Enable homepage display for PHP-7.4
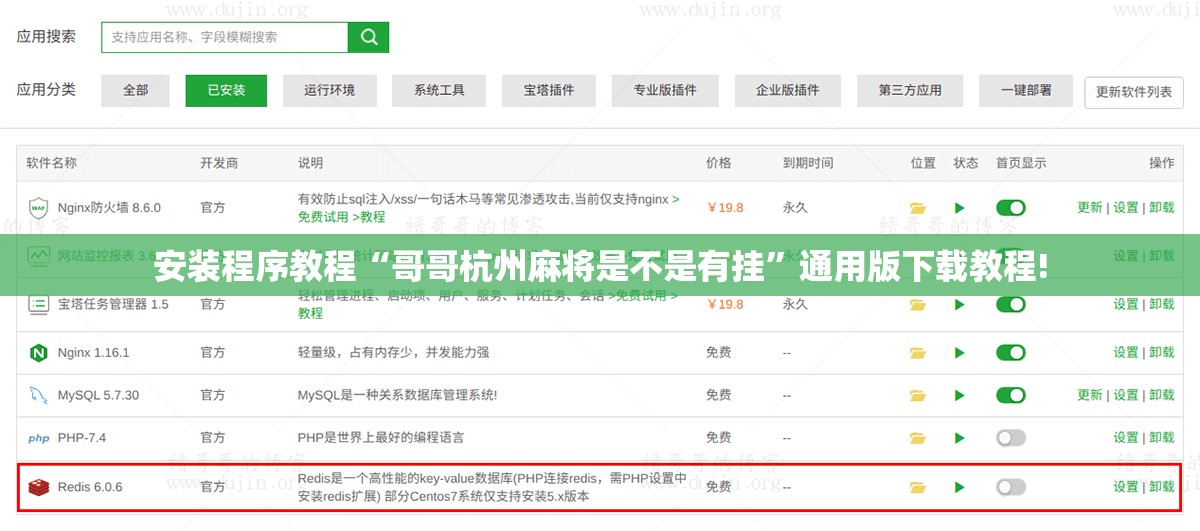The image size is (1200, 531). point(1011,438)
